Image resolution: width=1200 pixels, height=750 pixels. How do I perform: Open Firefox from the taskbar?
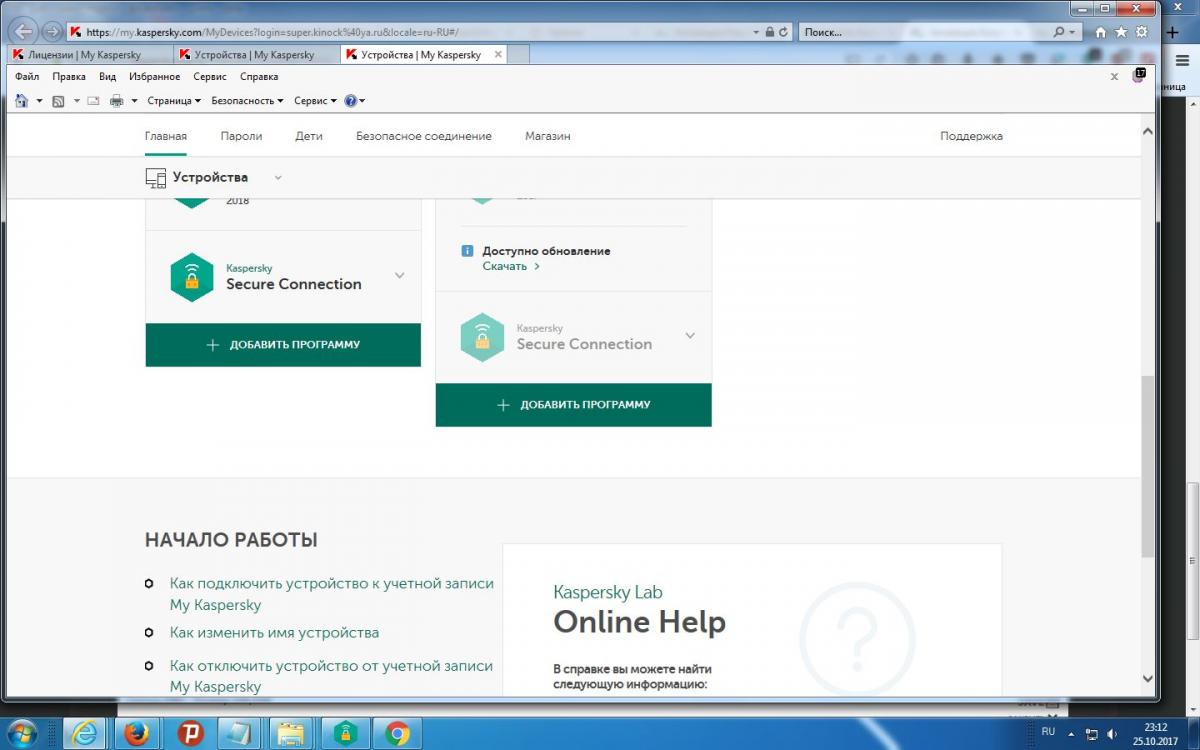[137, 734]
